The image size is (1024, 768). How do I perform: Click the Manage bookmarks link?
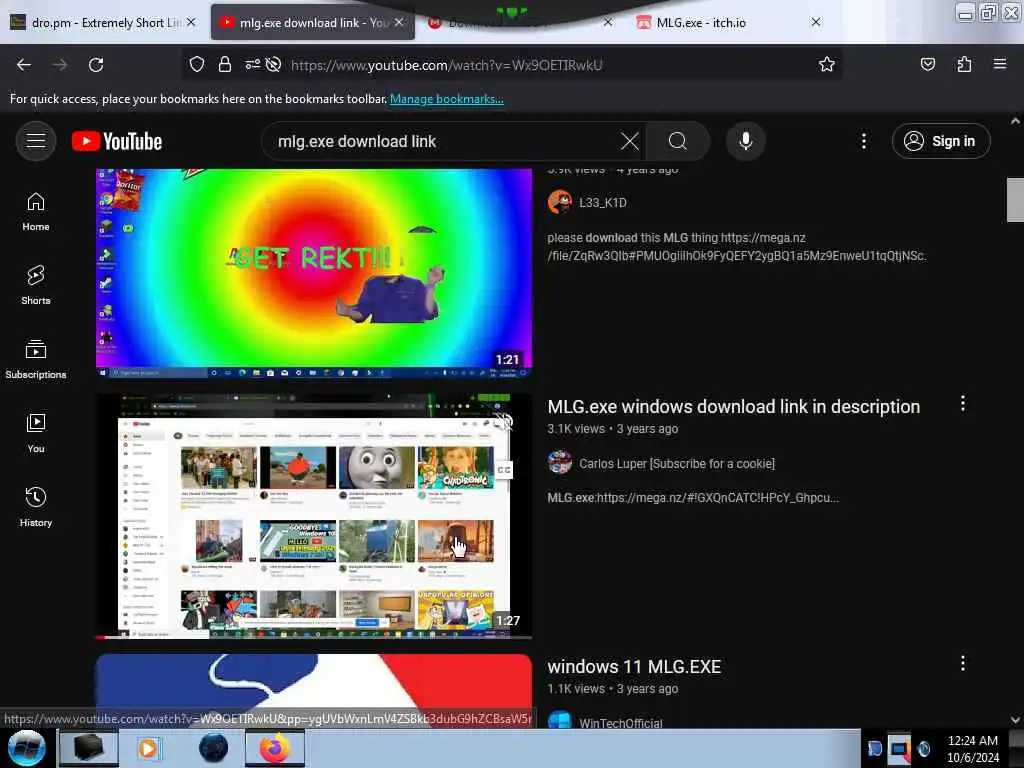pyautogui.click(x=447, y=99)
